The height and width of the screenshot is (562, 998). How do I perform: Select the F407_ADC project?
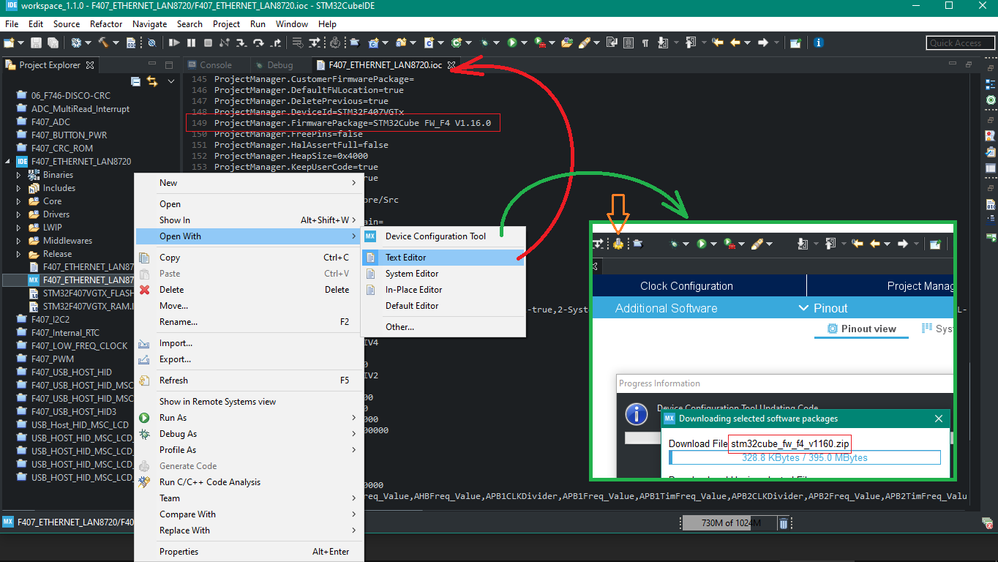pyautogui.click(x=50, y=122)
